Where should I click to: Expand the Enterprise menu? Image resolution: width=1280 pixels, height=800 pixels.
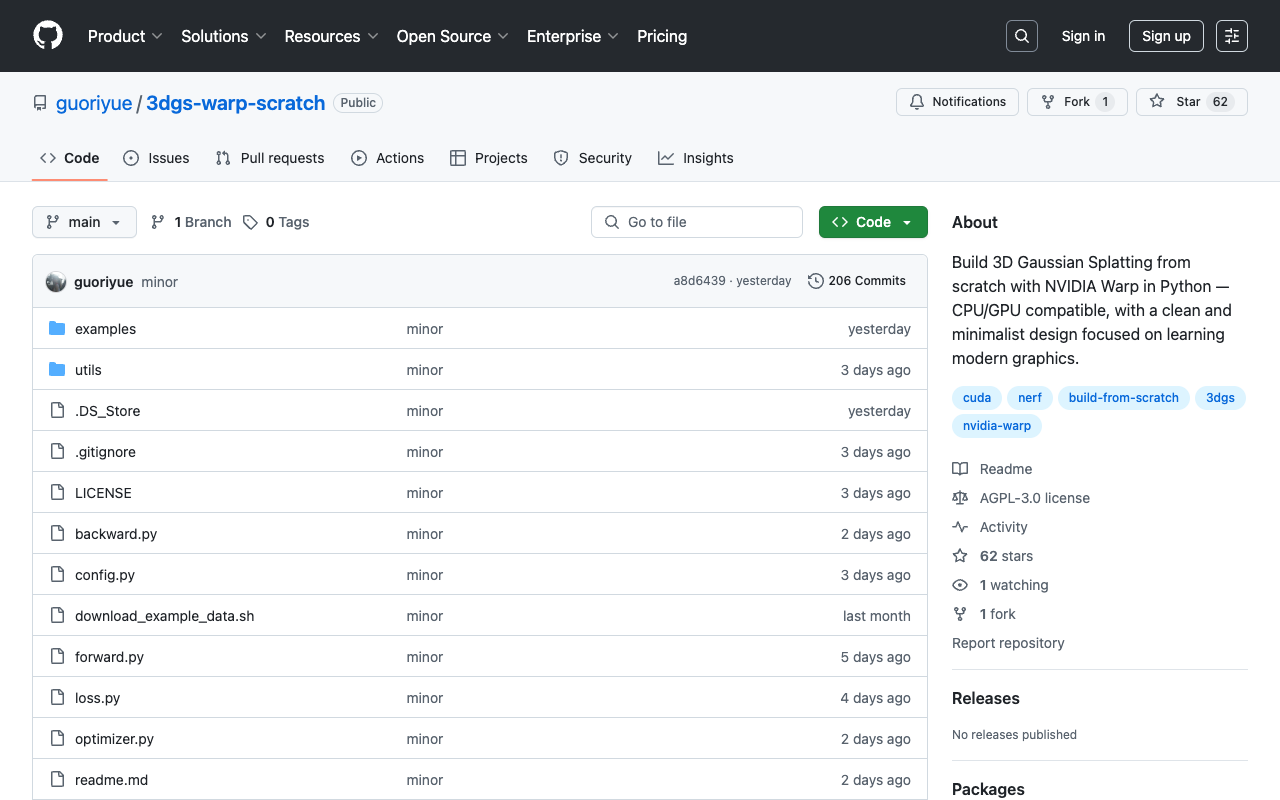click(x=573, y=36)
